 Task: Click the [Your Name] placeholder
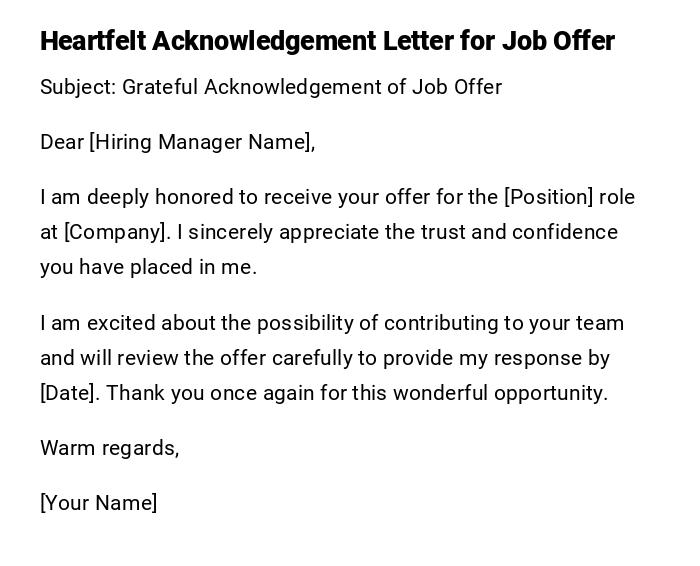pyautogui.click(x=98, y=503)
